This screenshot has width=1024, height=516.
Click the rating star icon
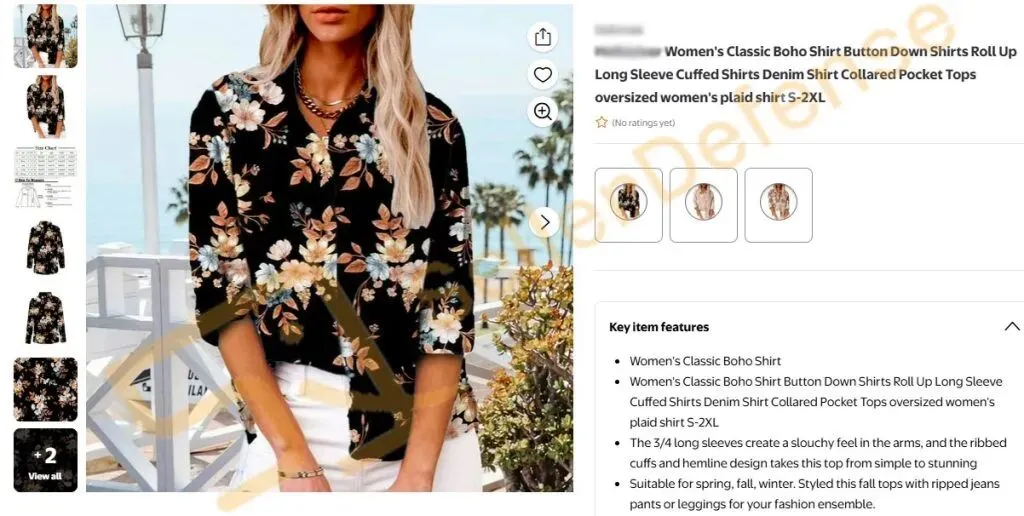tap(601, 122)
